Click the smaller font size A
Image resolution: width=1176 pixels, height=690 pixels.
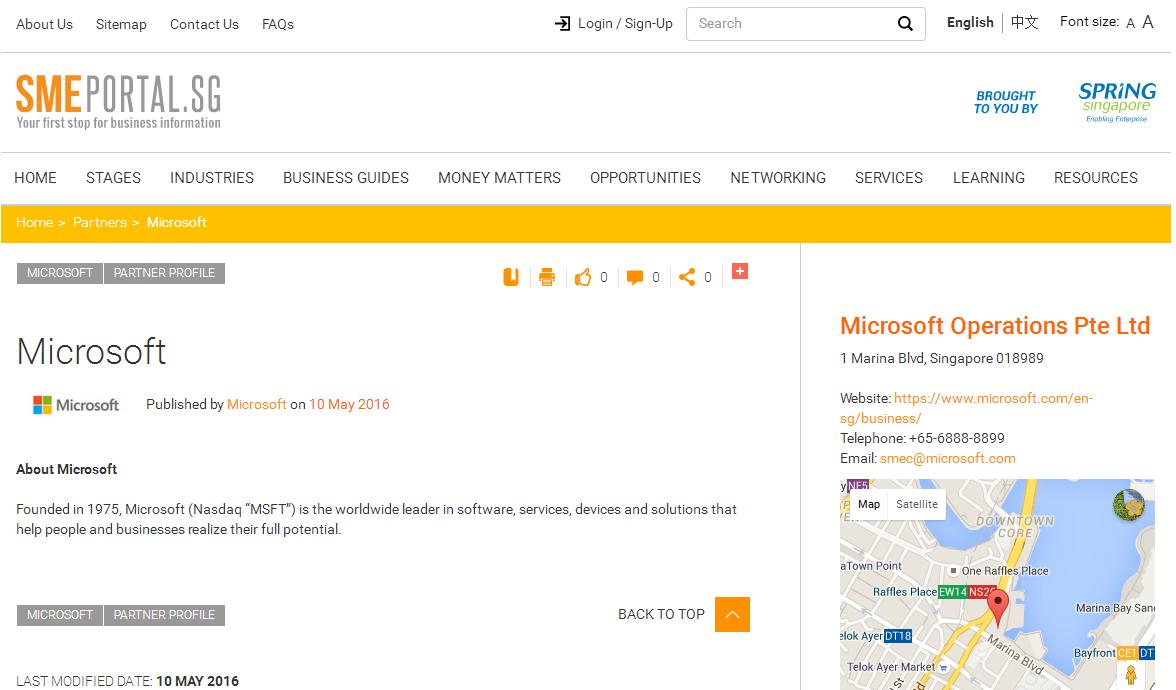pyautogui.click(x=1130, y=24)
